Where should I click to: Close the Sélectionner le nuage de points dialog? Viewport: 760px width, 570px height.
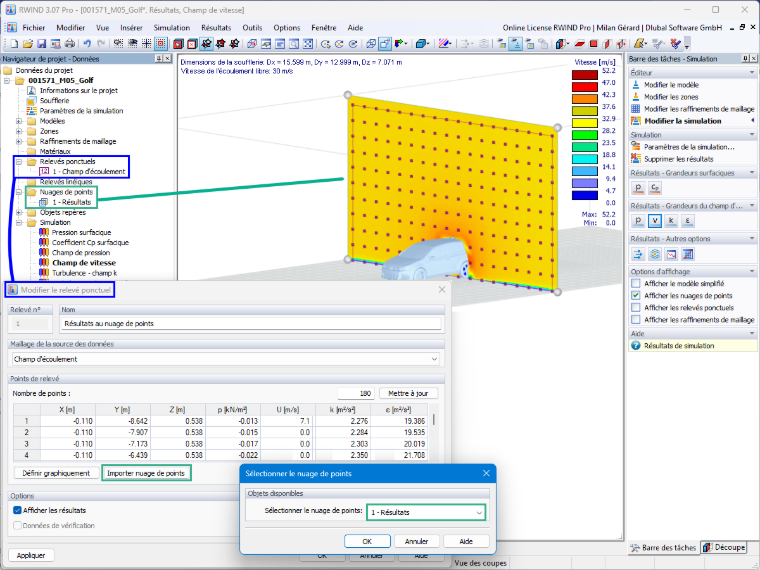(486, 474)
